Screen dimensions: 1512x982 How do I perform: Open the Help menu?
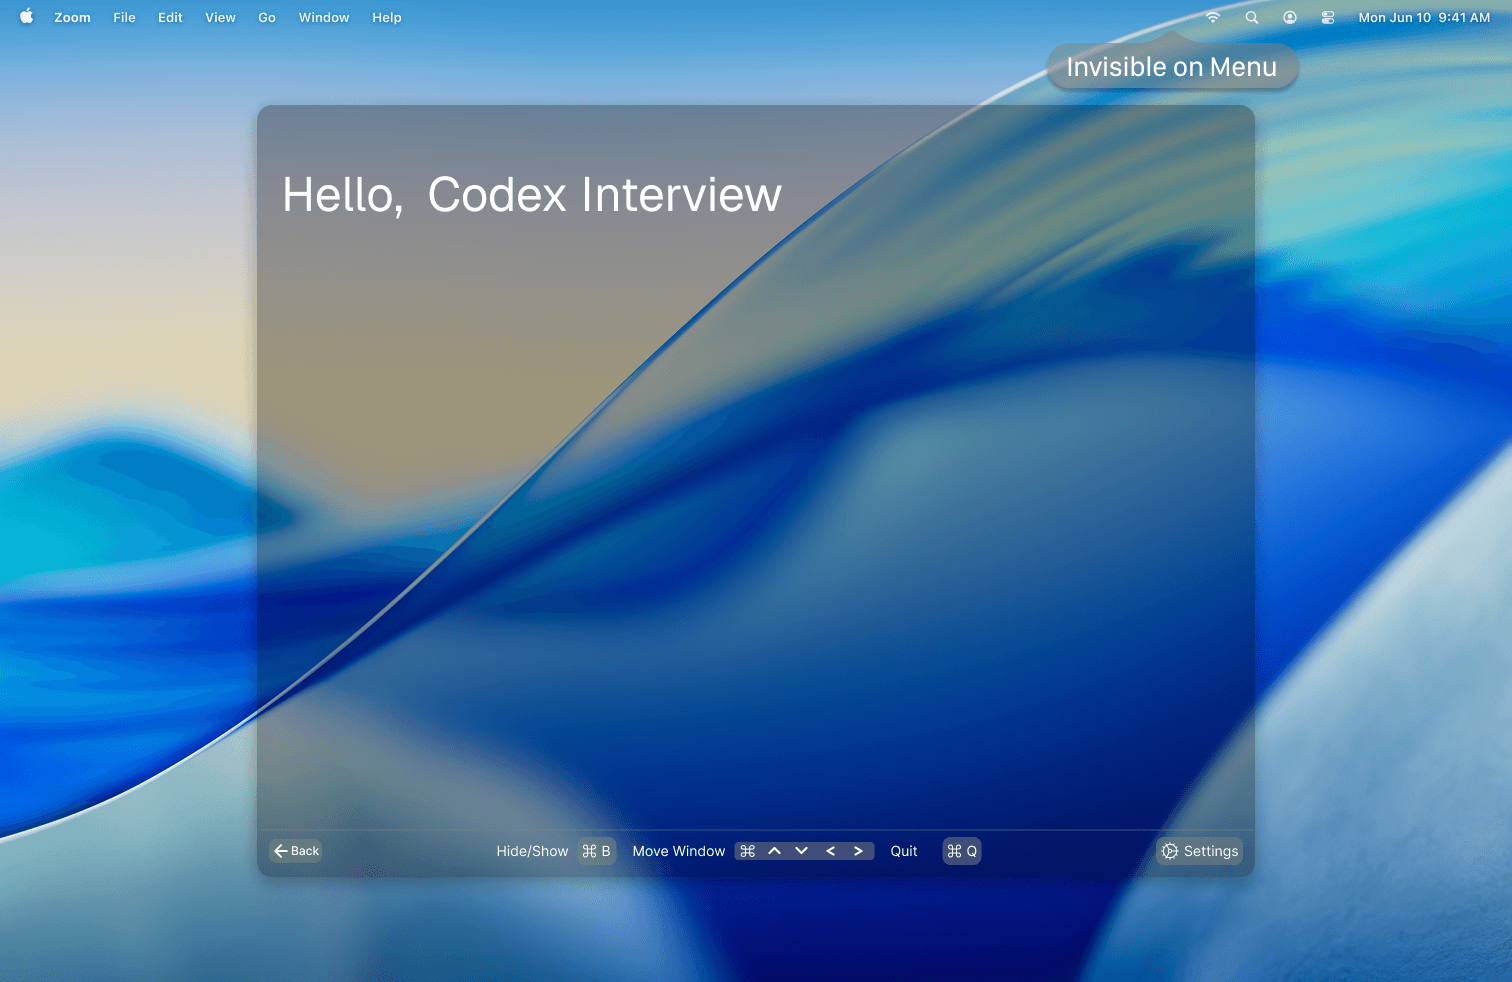tap(386, 17)
